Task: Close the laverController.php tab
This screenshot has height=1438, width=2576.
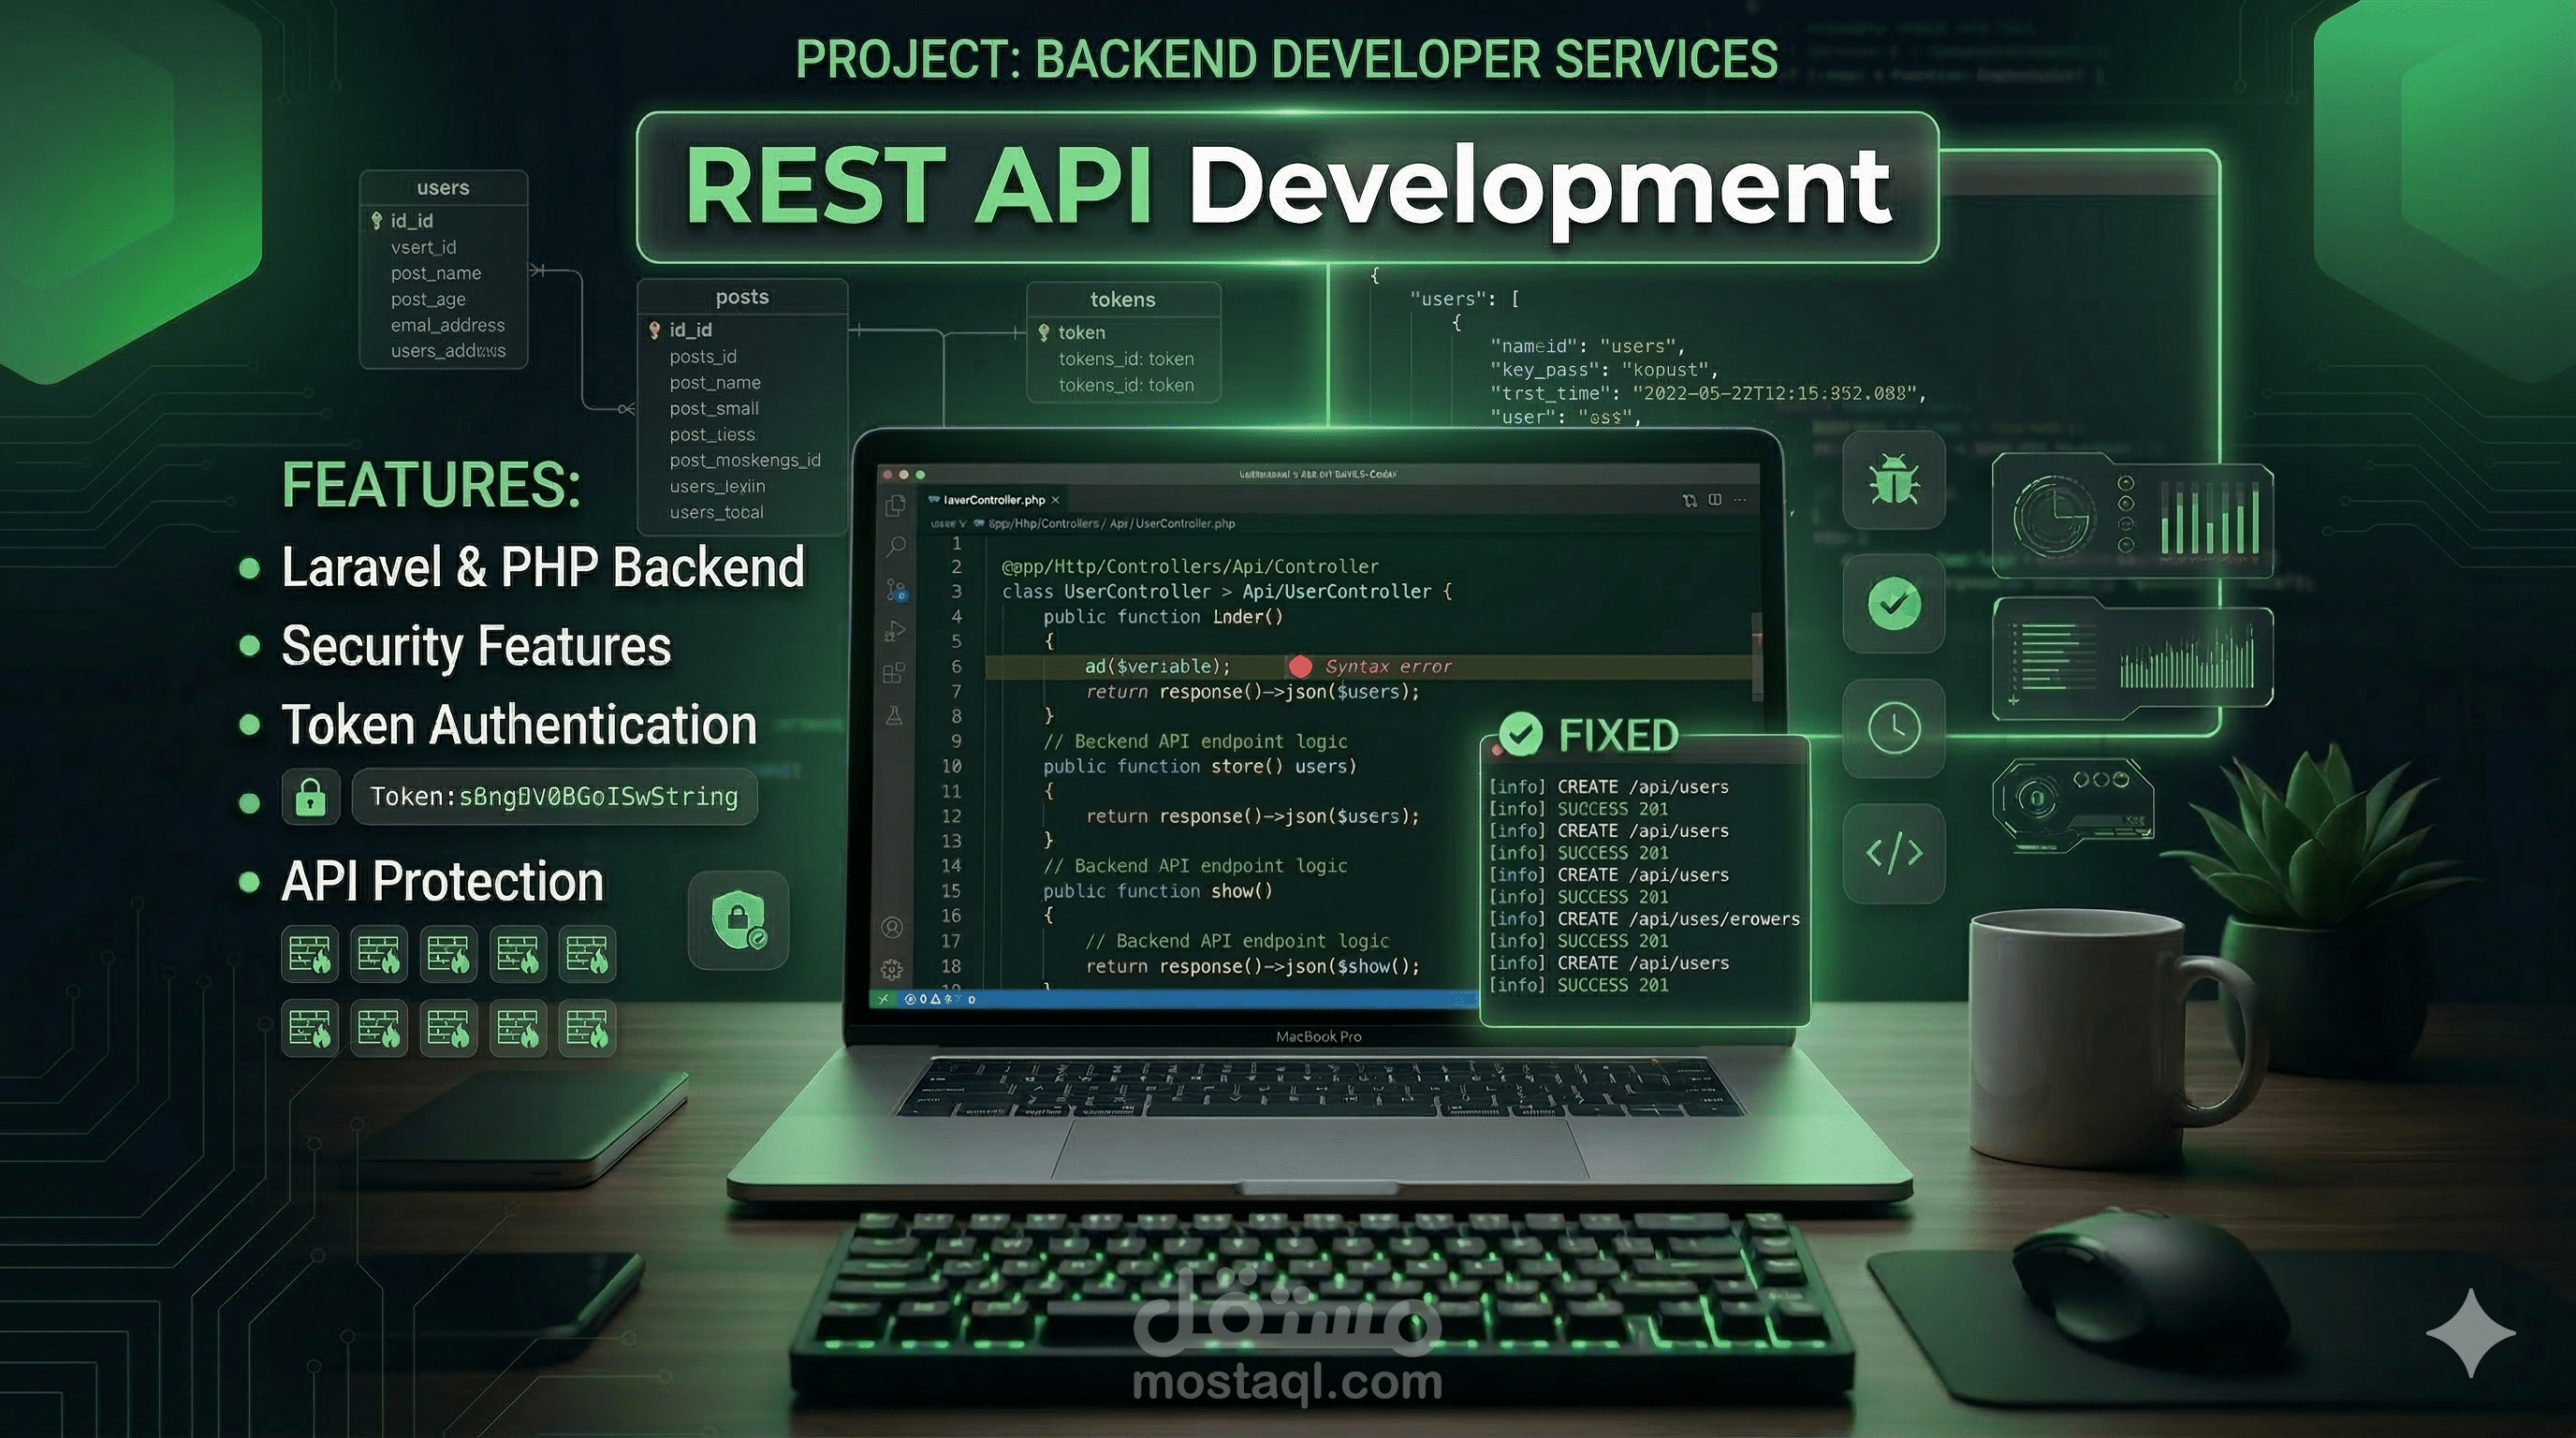Action: (1056, 500)
